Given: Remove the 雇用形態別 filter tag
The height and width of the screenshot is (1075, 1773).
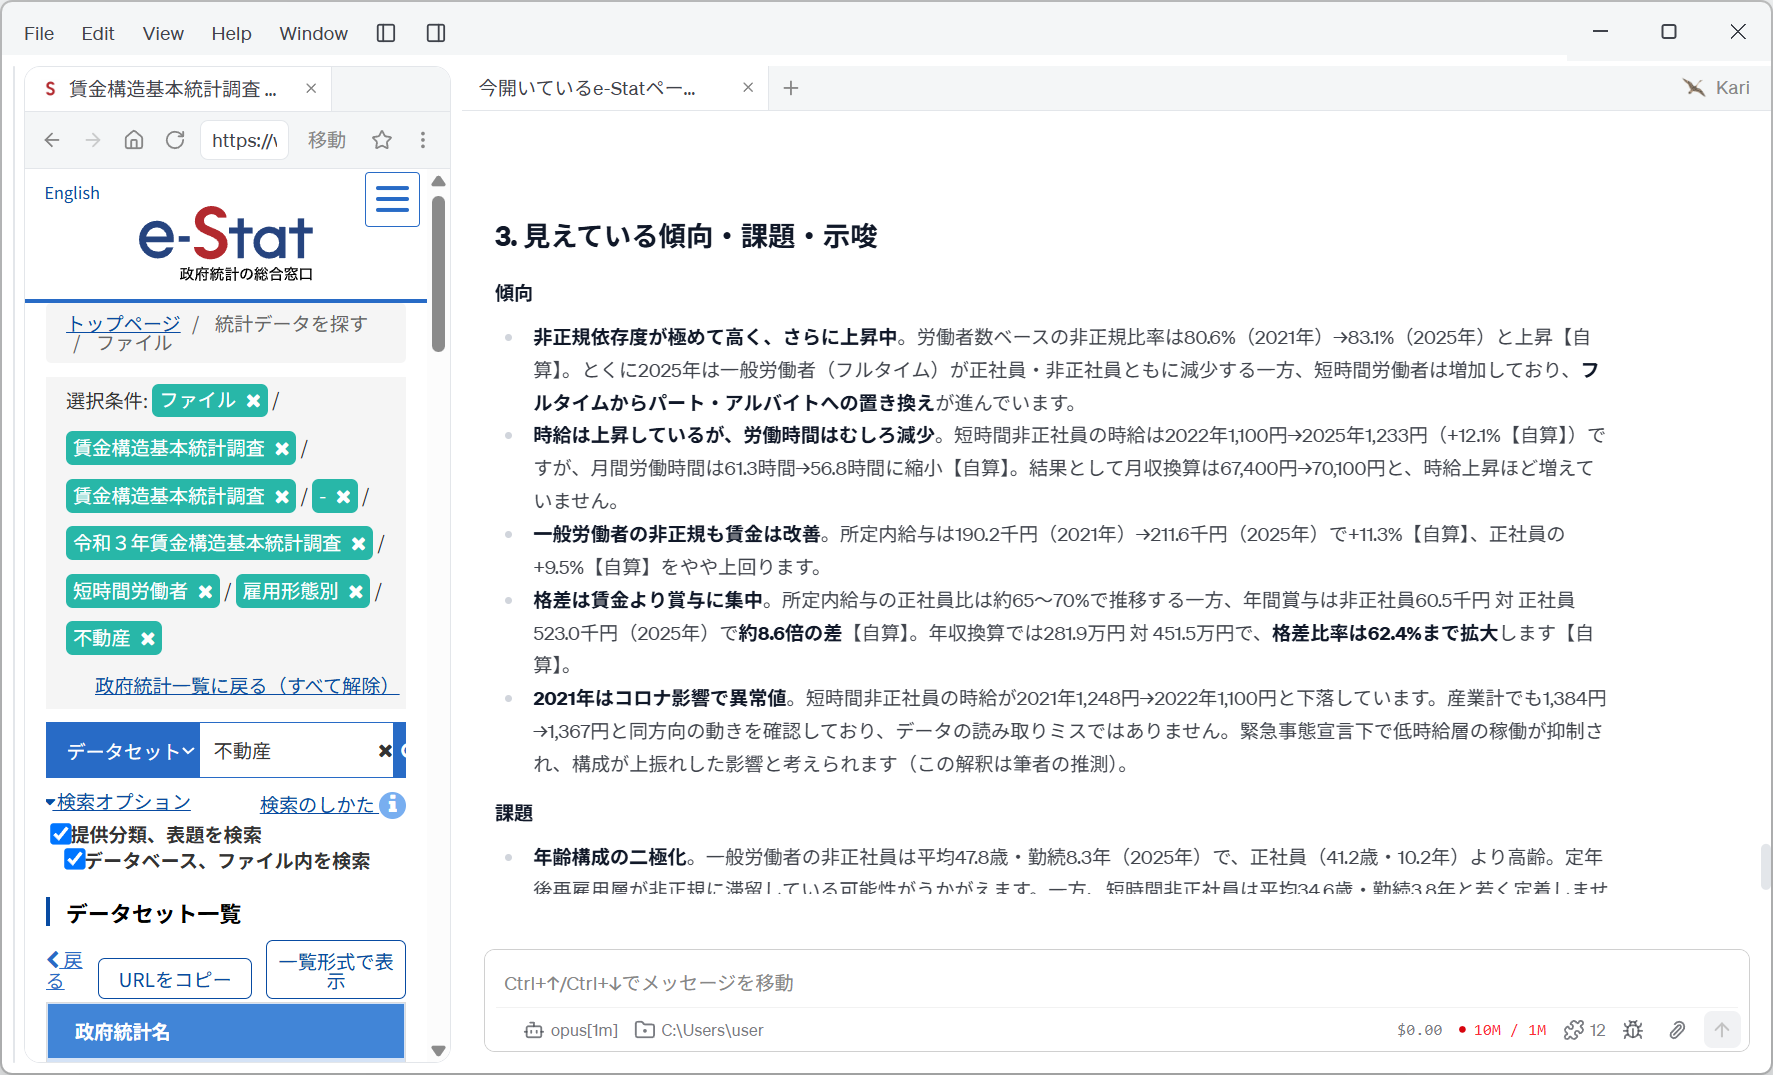Looking at the screenshot, I should [356, 592].
